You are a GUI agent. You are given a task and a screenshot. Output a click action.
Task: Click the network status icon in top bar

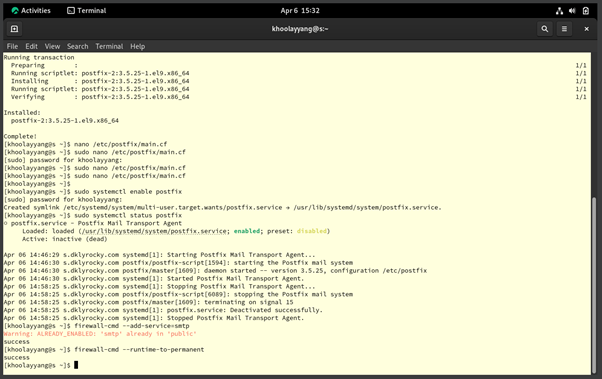tap(559, 11)
